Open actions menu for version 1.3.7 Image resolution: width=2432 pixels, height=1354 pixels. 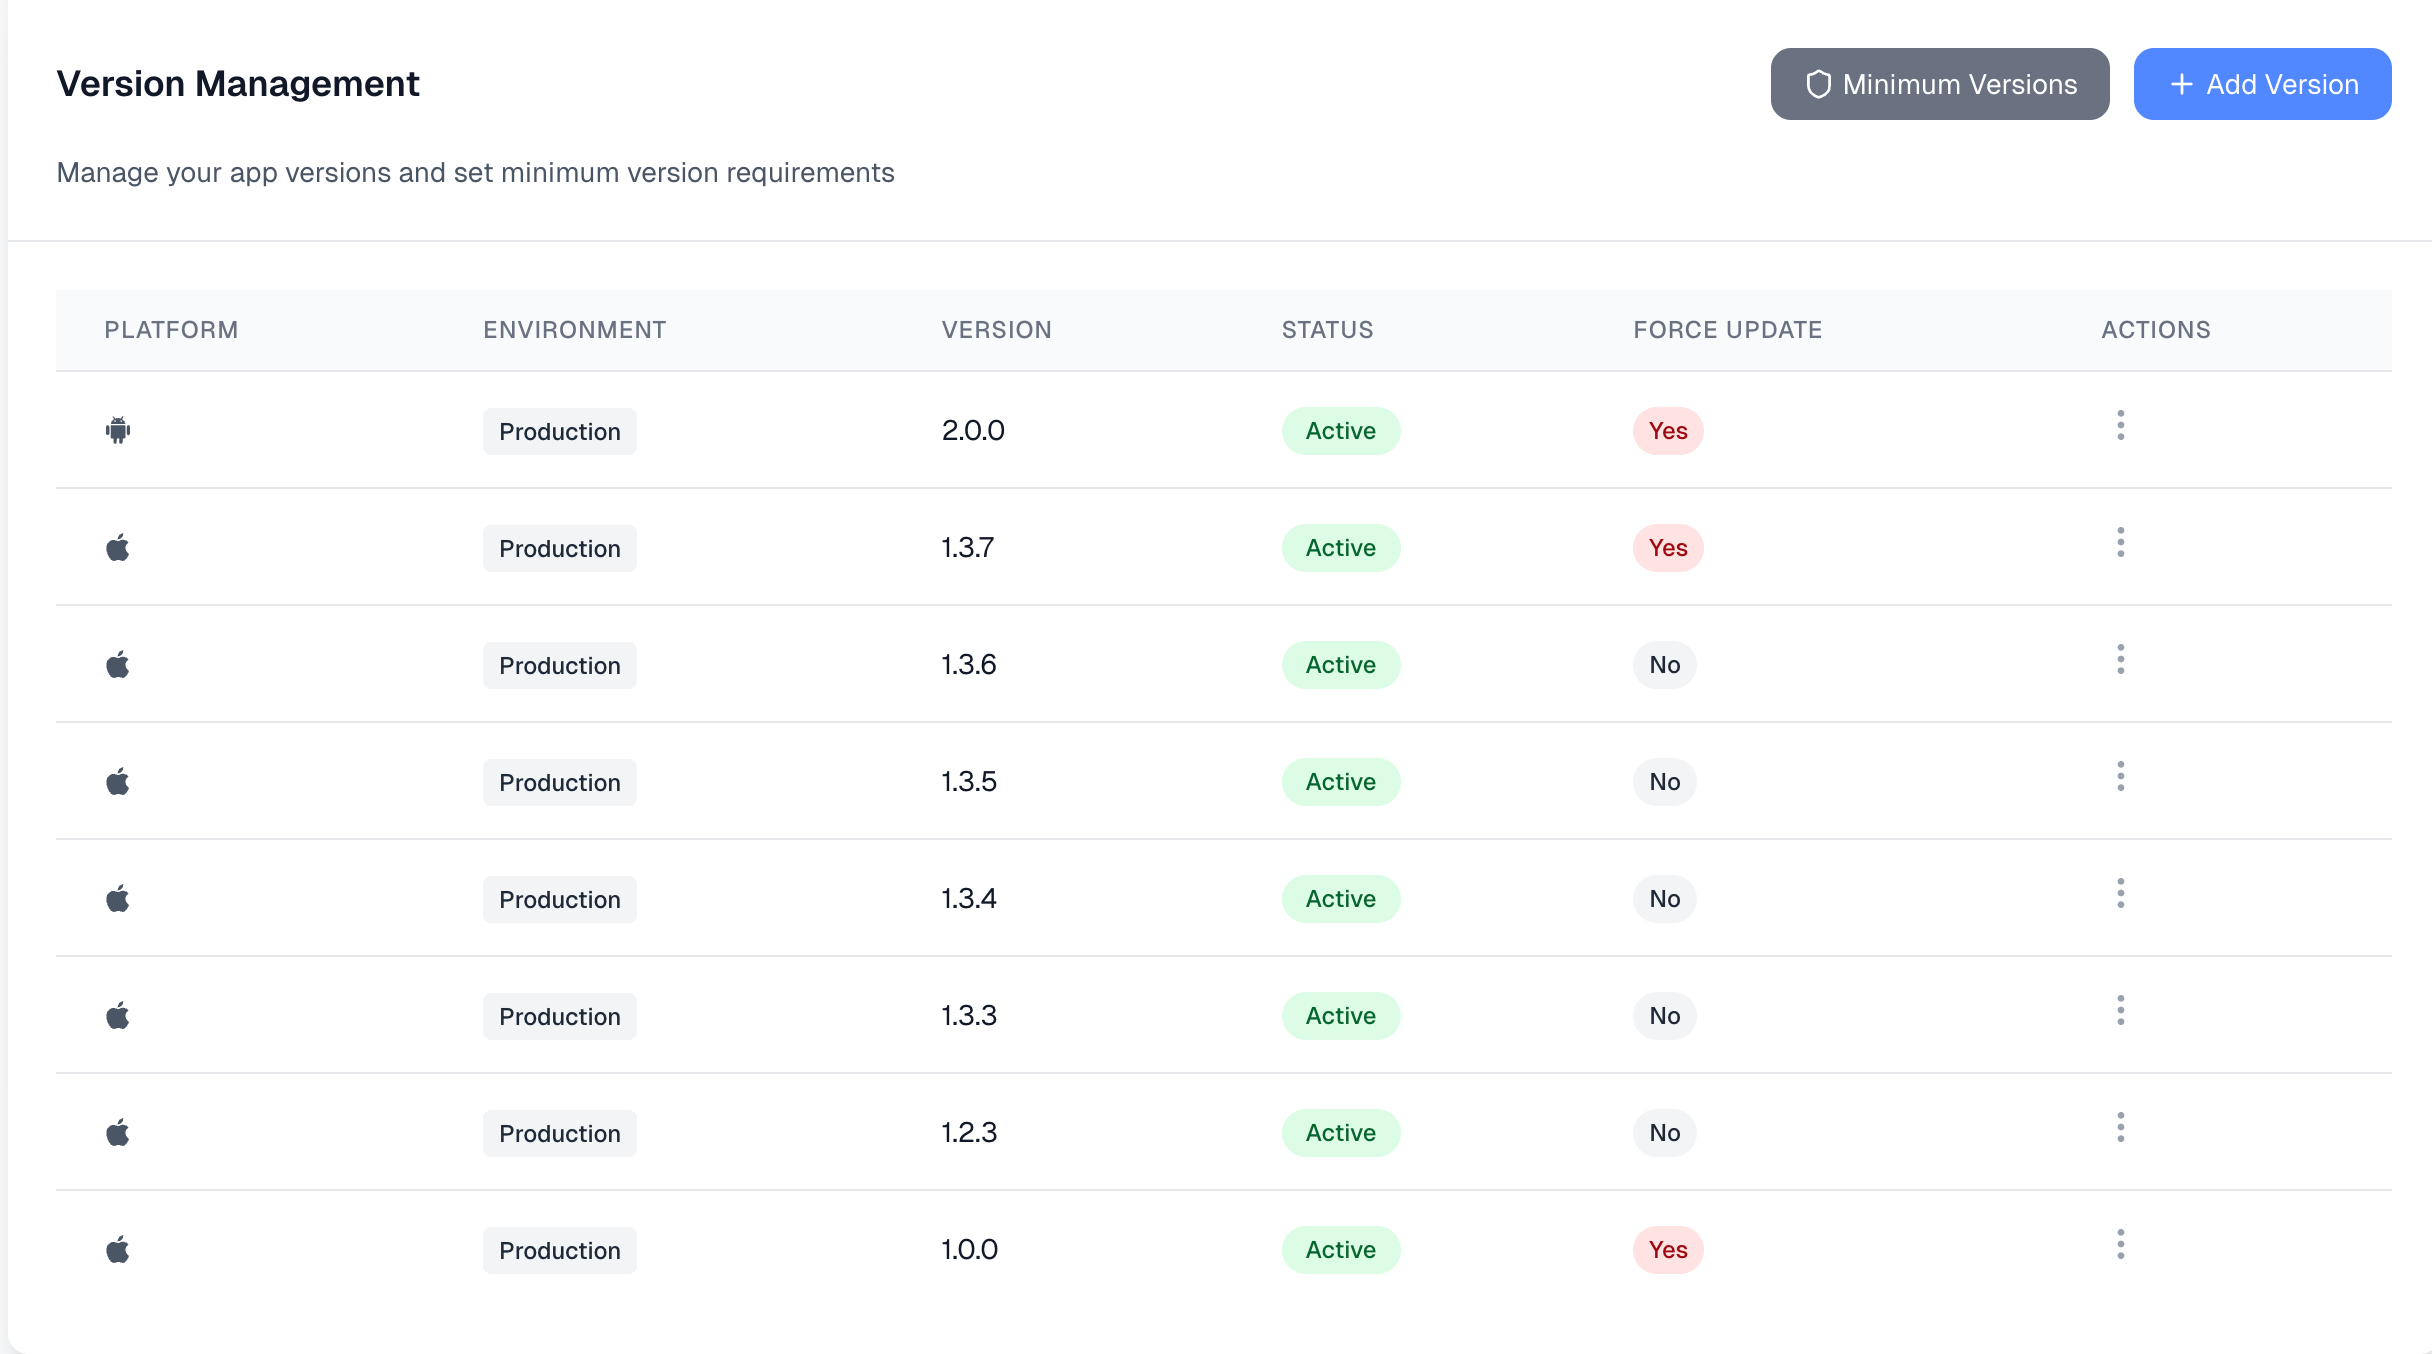2120,543
